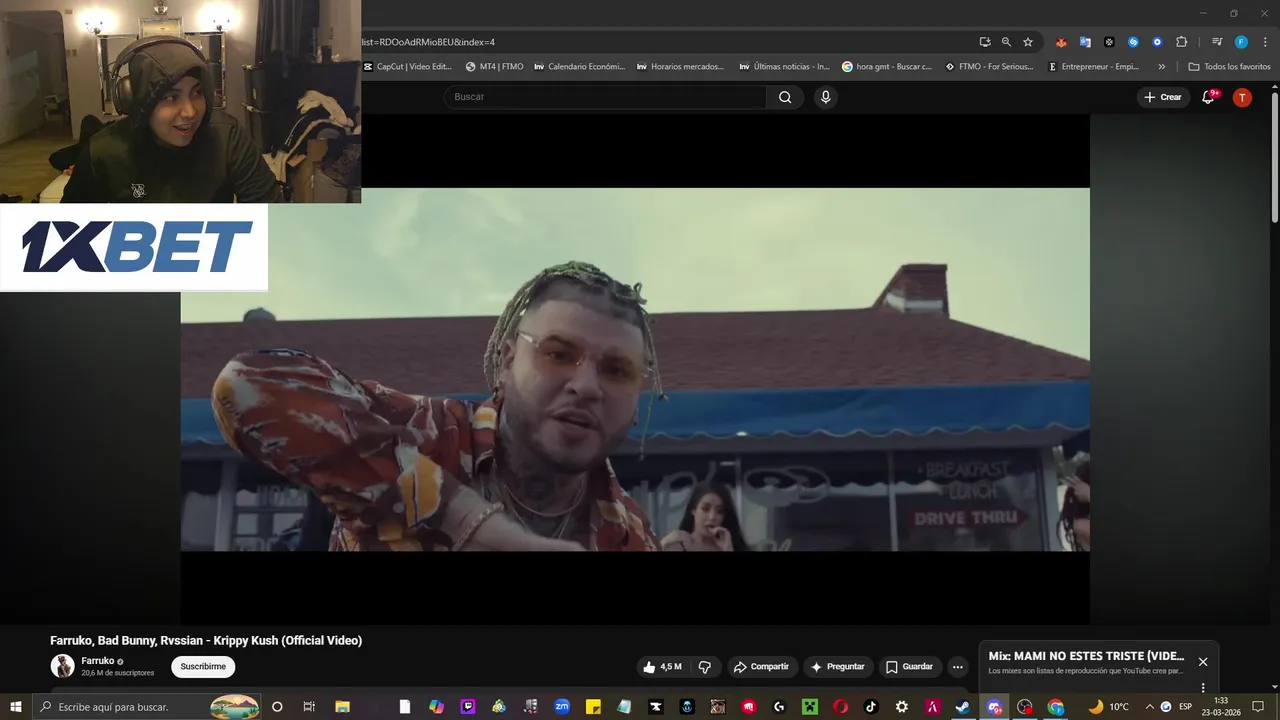
Task: Open Todos los favoritos folder
Action: click(1230, 67)
